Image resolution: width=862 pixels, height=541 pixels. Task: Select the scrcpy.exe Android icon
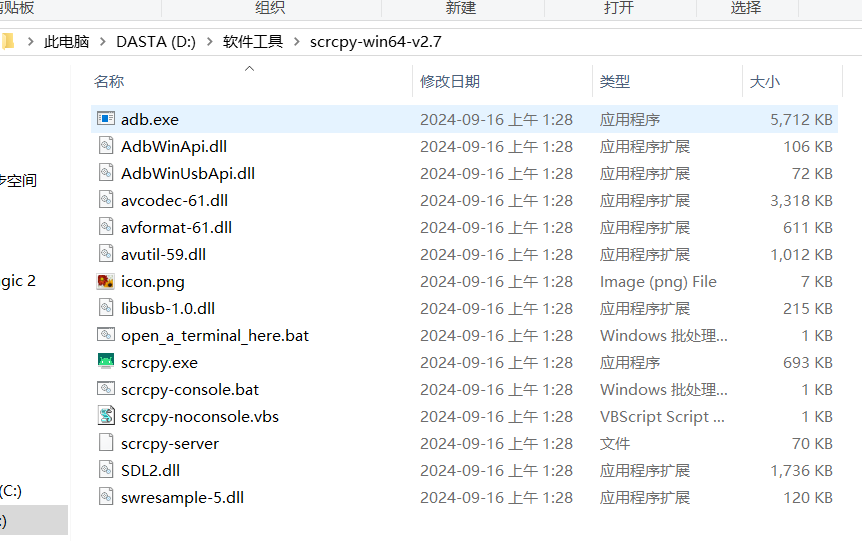tap(106, 362)
